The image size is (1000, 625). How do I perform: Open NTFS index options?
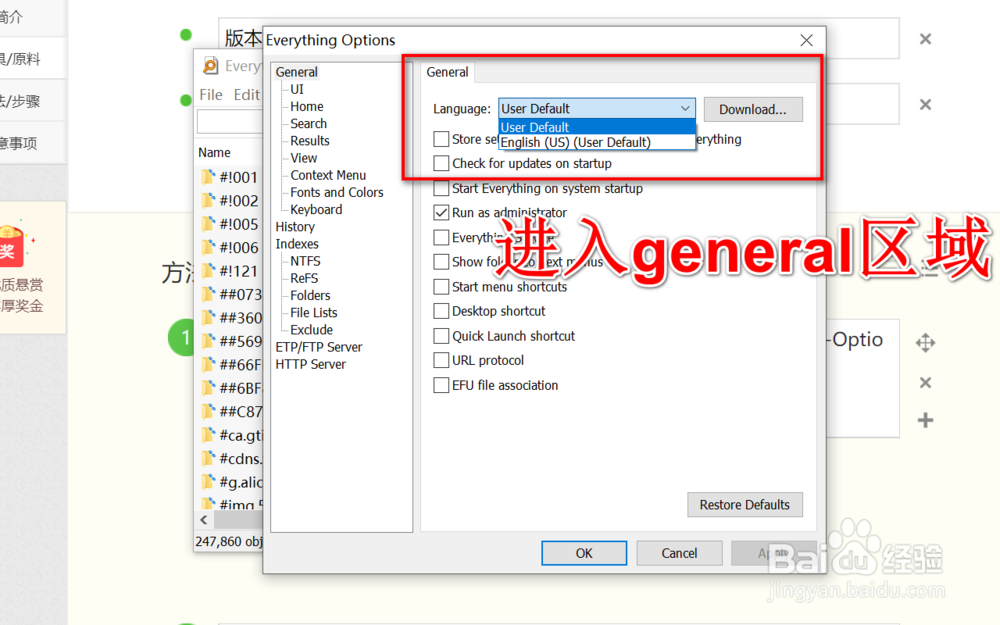[x=305, y=261]
